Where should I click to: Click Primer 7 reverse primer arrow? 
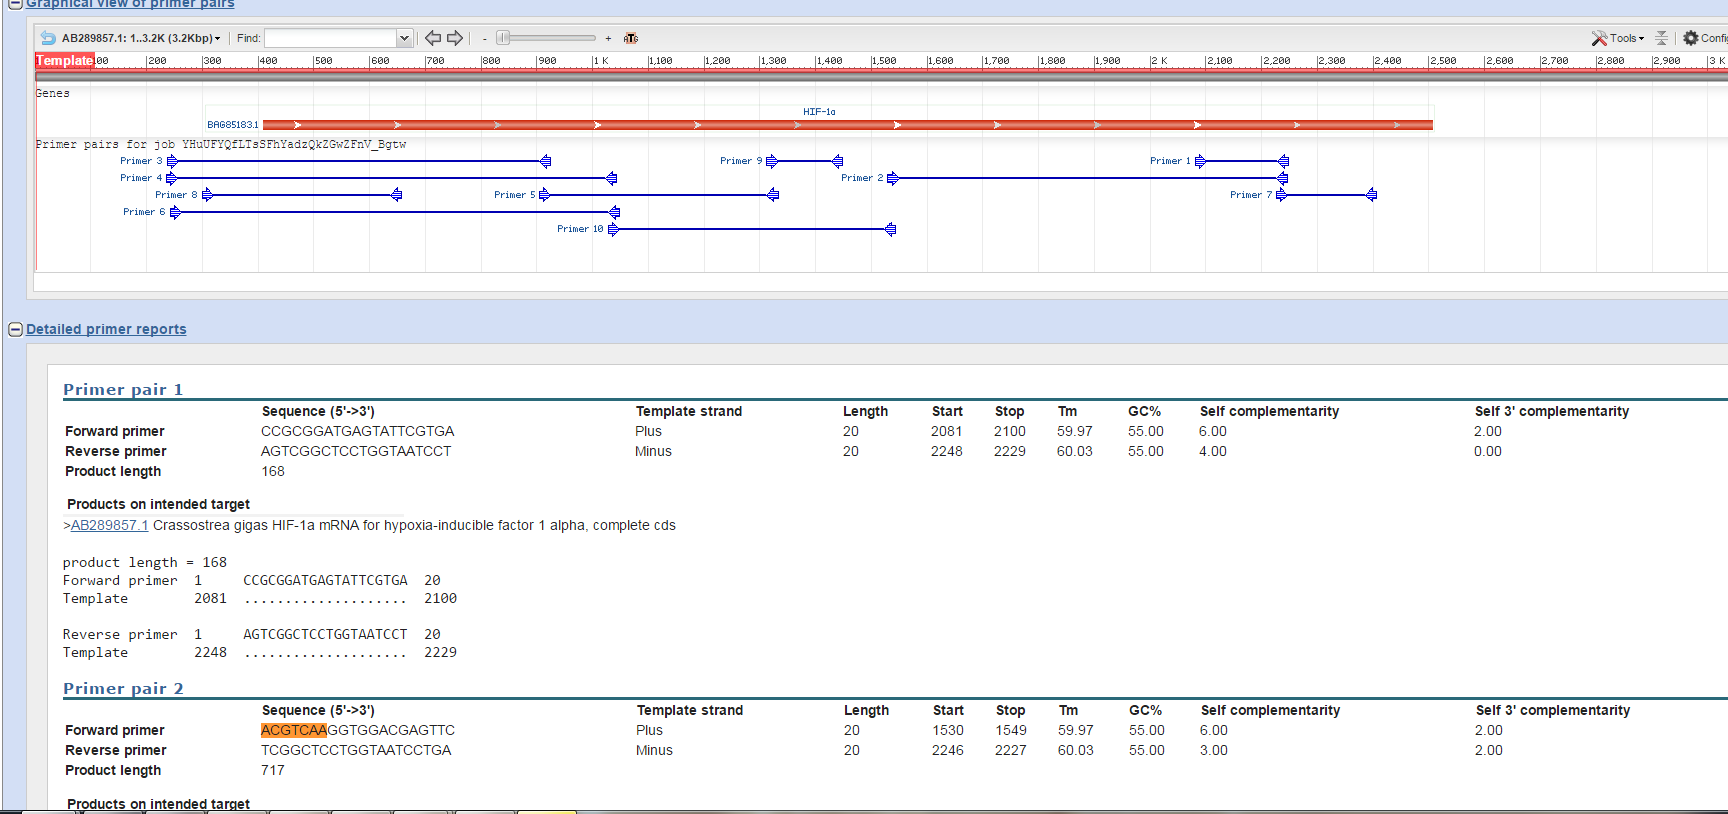1372,195
